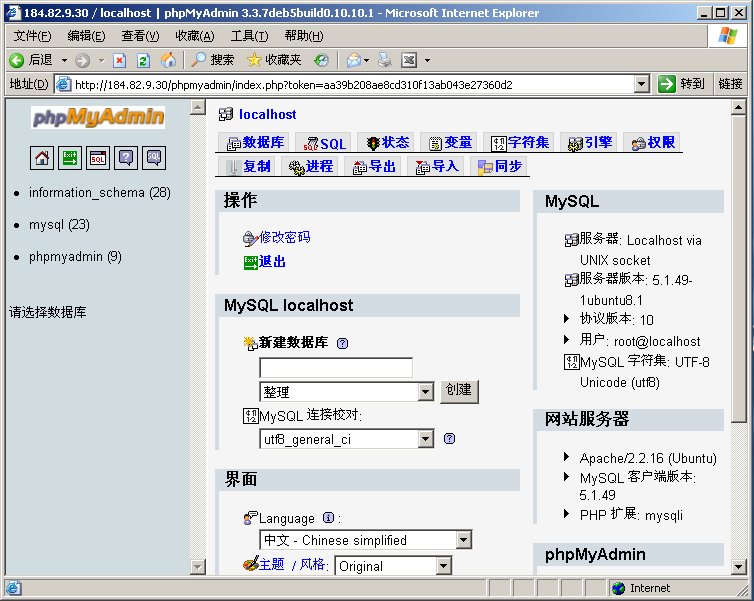Click the green exit icon beside 退出
The width and height of the screenshot is (754, 601).
tap(251, 263)
